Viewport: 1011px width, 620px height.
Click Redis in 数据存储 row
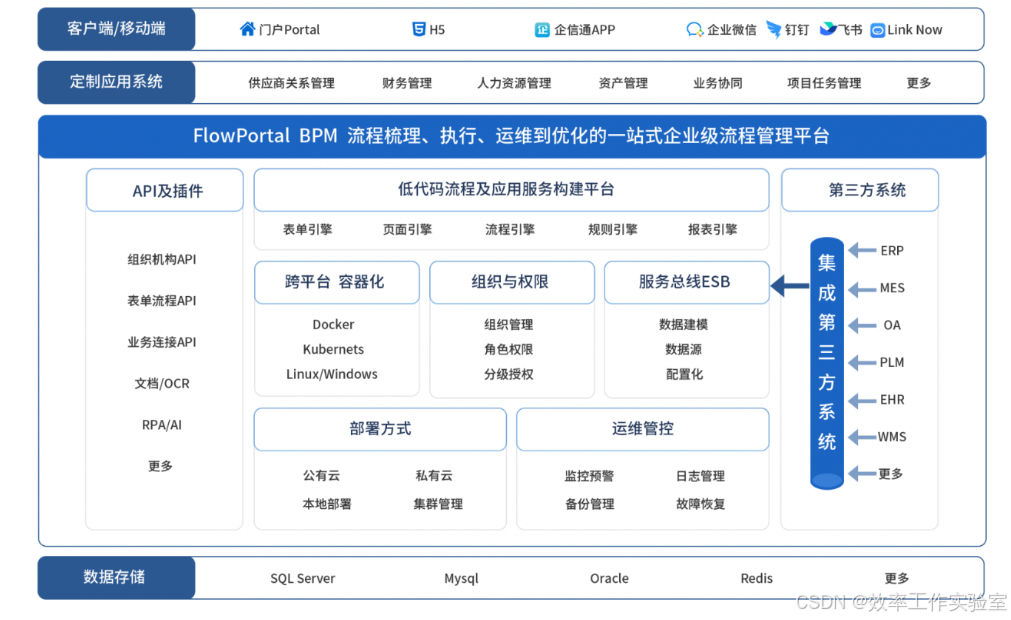click(756, 579)
